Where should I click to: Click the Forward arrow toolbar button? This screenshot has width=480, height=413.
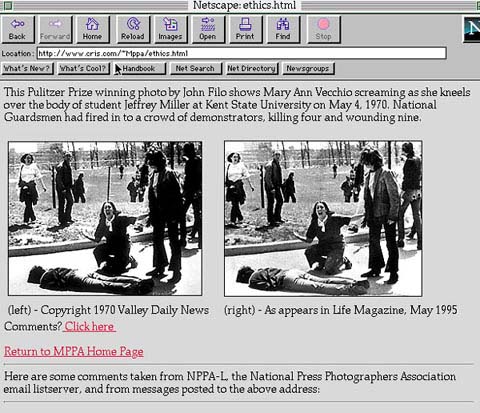(x=55, y=29)
